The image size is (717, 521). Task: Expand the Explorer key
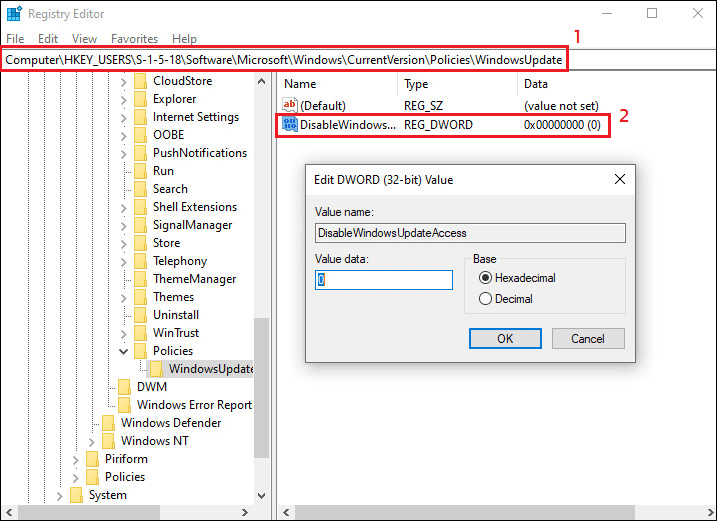point(123,100)
